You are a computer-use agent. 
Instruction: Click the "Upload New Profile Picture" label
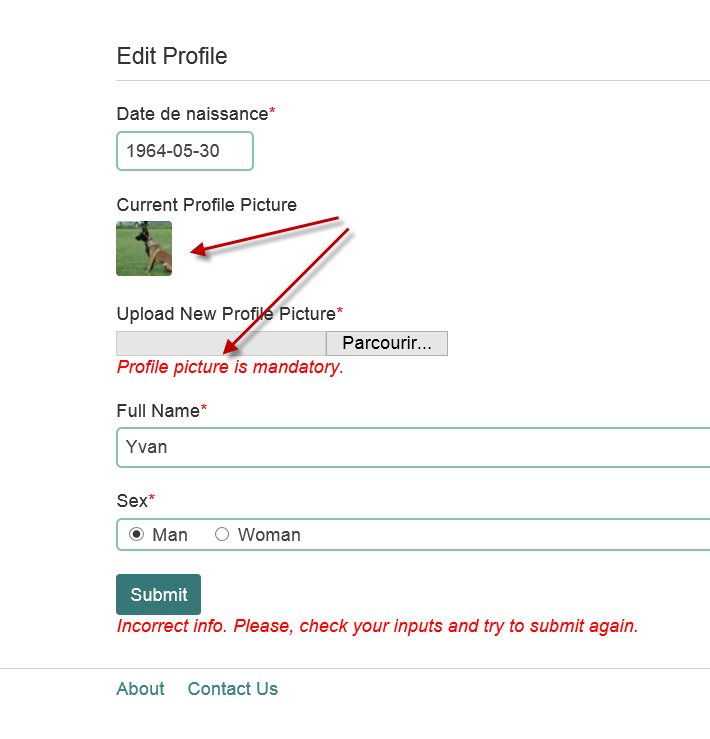pyautogui.click(x=226, y=314)
